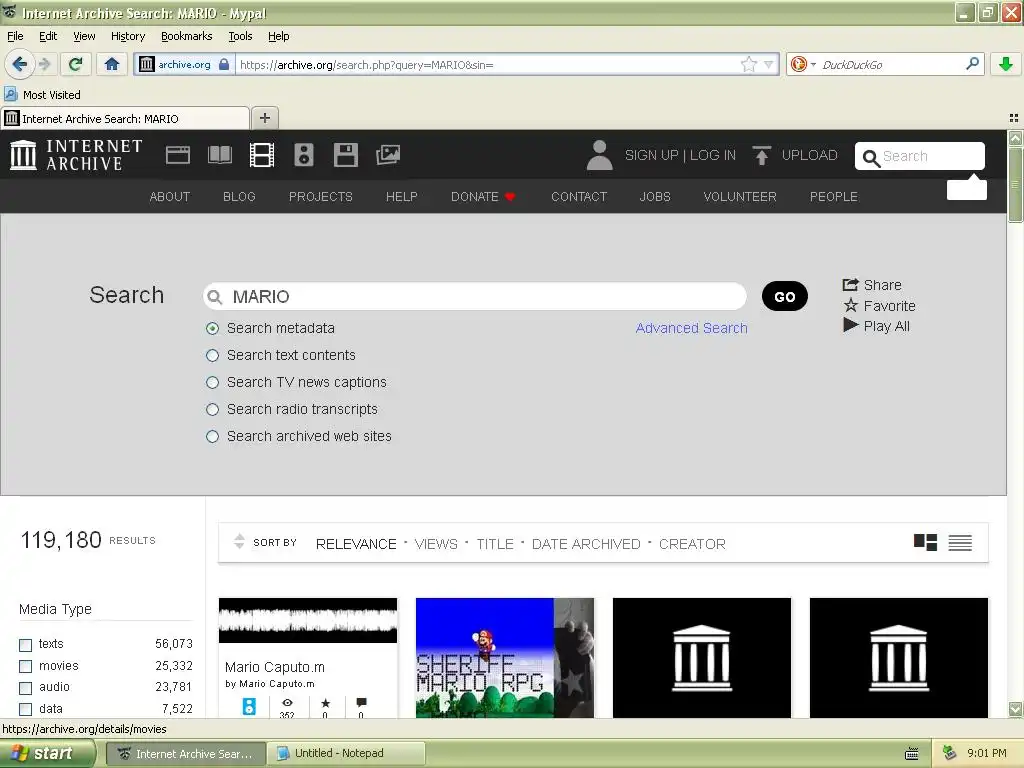This screenshot has height=768, width=1024.
Task: Open the Mario Caputo.m audio result
Action: 308,658
